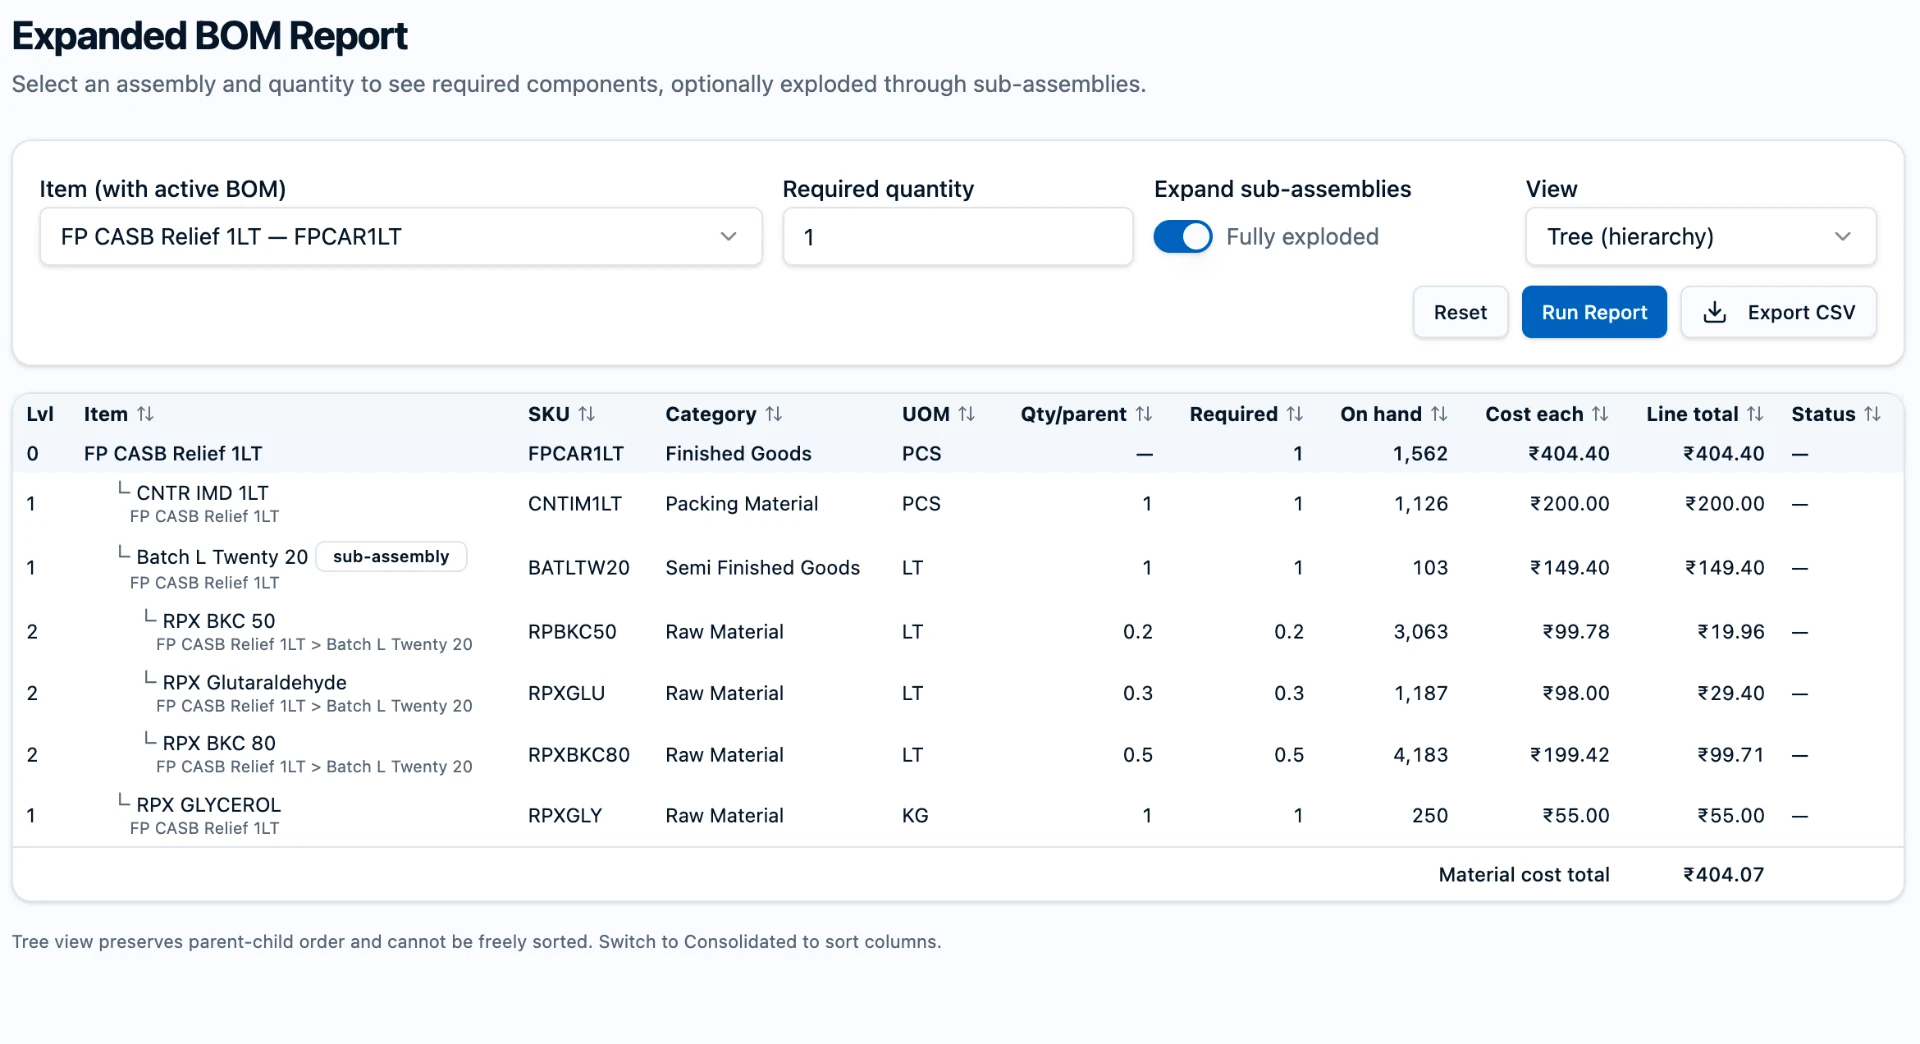This screenshot has height=1044, width=1920.
Task: Sort by Line total arrows icon
Action: click(1755, 414)
